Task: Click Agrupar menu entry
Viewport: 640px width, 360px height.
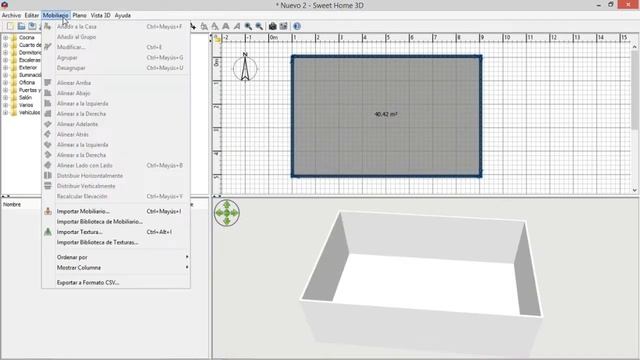Action: (x=116, y=58)
